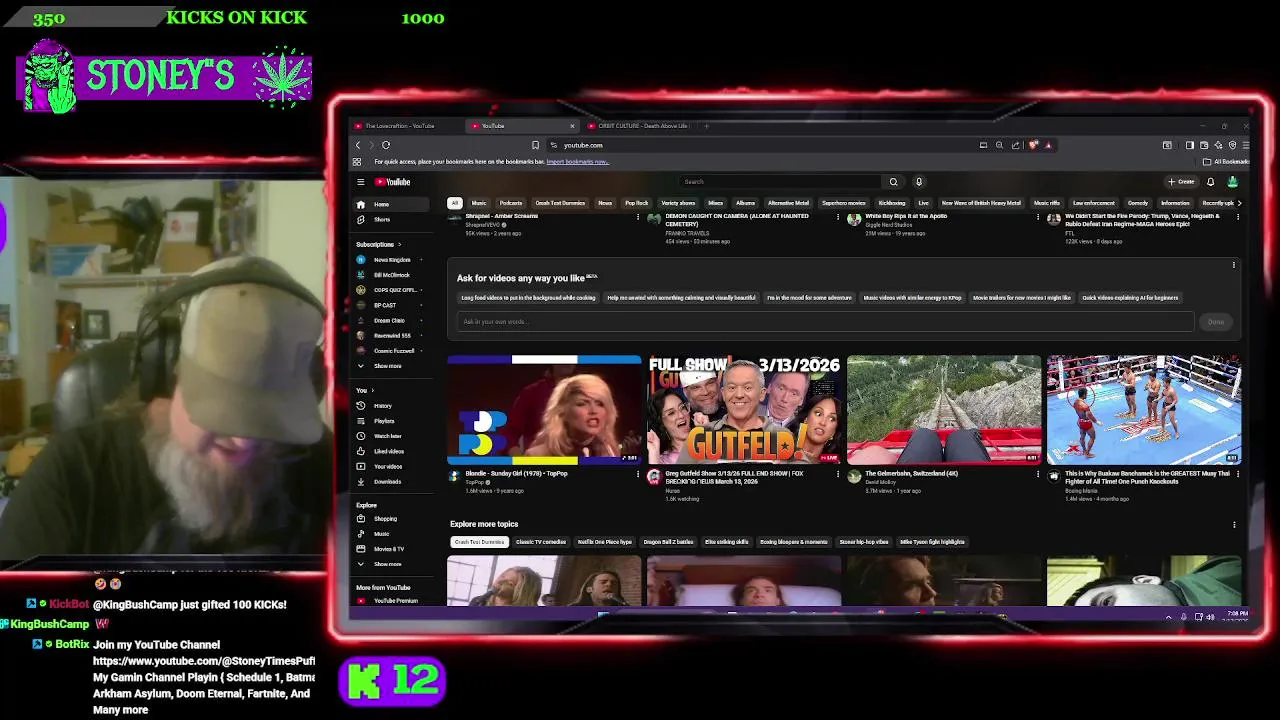1280x720 pixels.
Task: Click the Create button
Action: click(1181, 182)
